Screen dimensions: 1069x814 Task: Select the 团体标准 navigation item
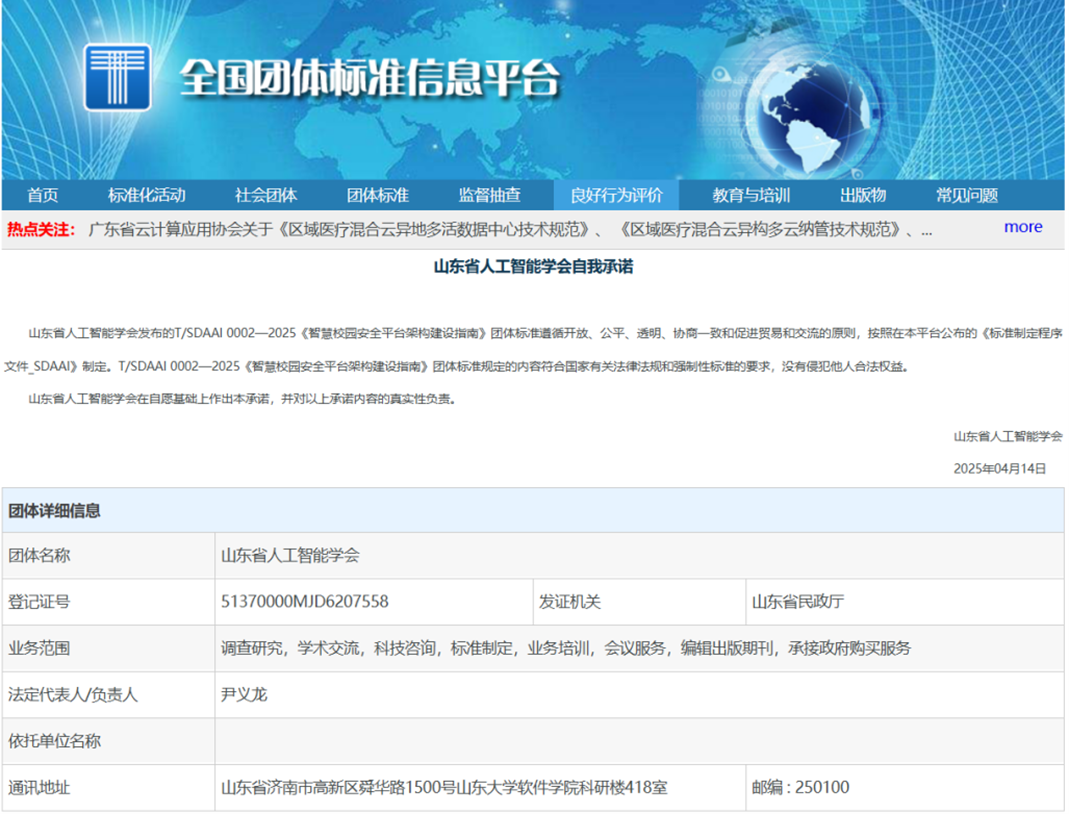pyautogui.click(x=378, y=196)
